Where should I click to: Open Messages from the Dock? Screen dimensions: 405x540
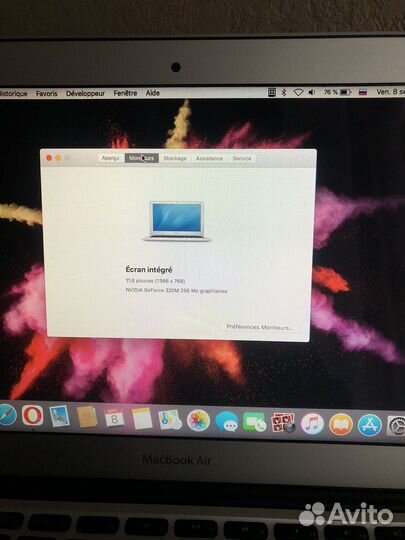click(x=226, y=422)
